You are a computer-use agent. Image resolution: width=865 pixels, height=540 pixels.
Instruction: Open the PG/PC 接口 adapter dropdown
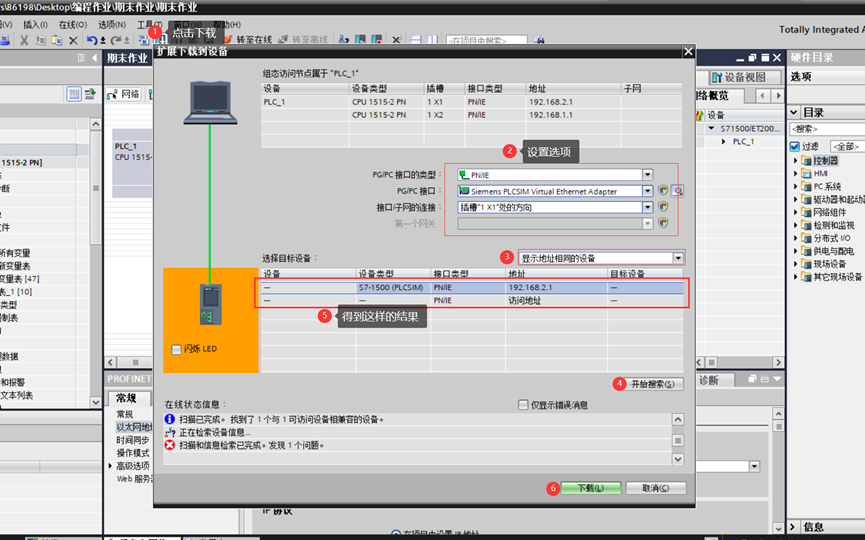pyautogui.click(x=648, y=191)
